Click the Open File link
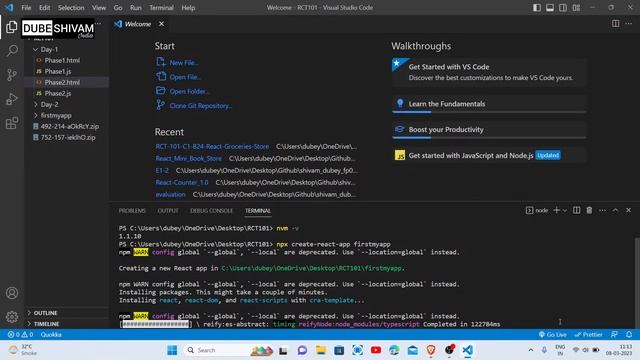This screenshot has height=360, width=640. coord(179,77)
